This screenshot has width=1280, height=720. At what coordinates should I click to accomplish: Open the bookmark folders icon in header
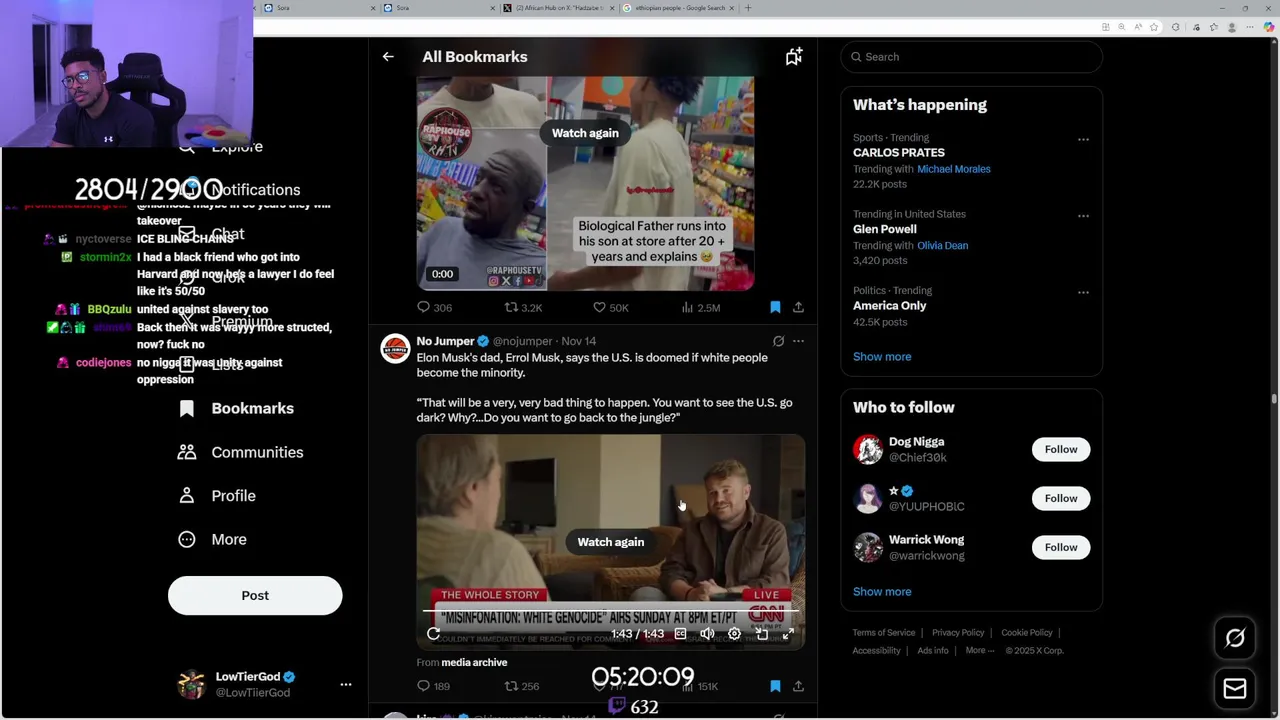(x=793, y=57)
